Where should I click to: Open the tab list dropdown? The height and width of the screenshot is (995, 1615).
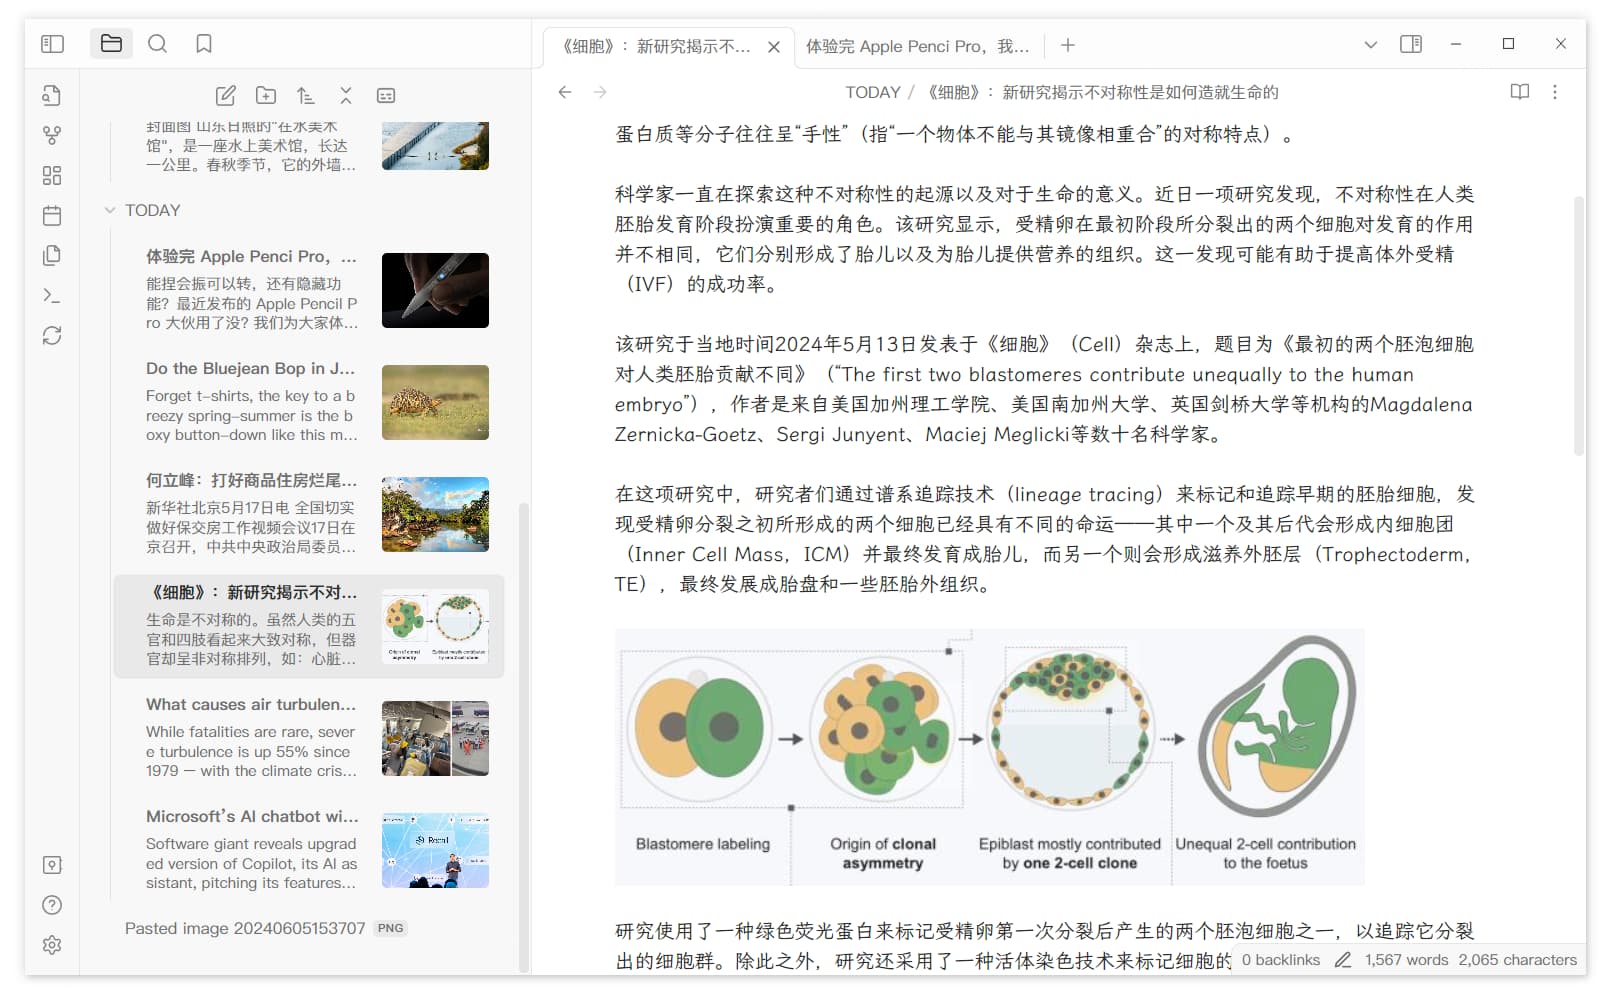tap(1371, 44)
